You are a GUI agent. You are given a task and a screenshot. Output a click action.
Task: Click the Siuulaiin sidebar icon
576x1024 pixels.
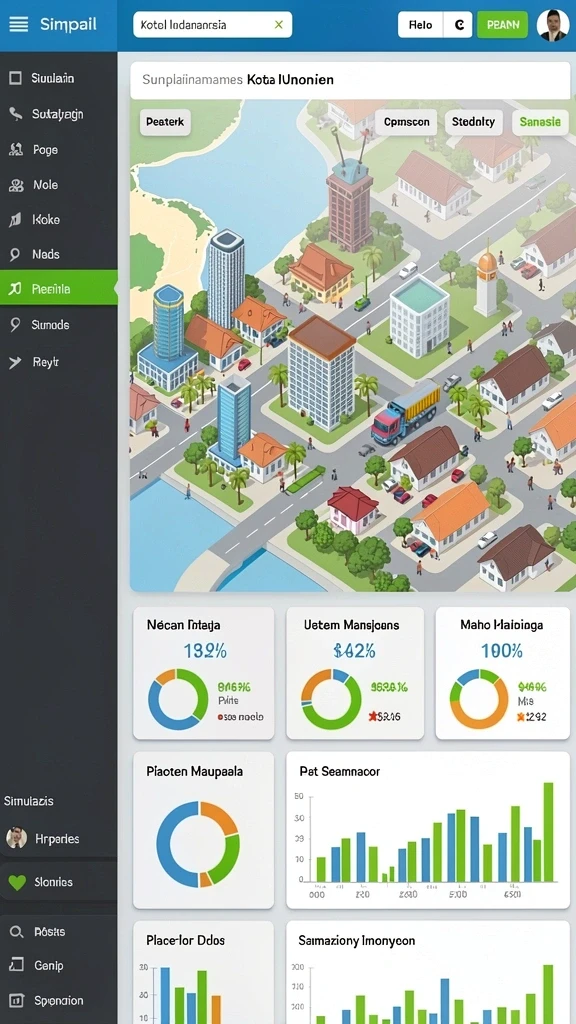pos(16,78)
